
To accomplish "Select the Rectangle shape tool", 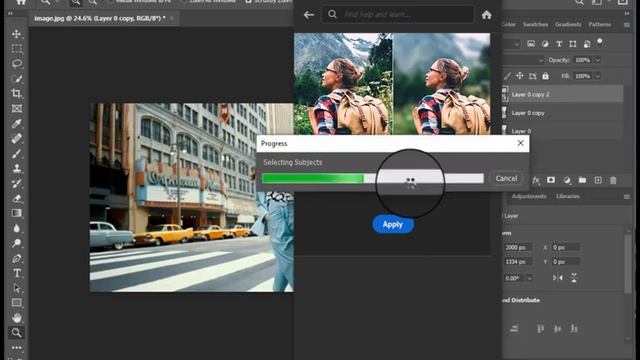I will point(17,303).
